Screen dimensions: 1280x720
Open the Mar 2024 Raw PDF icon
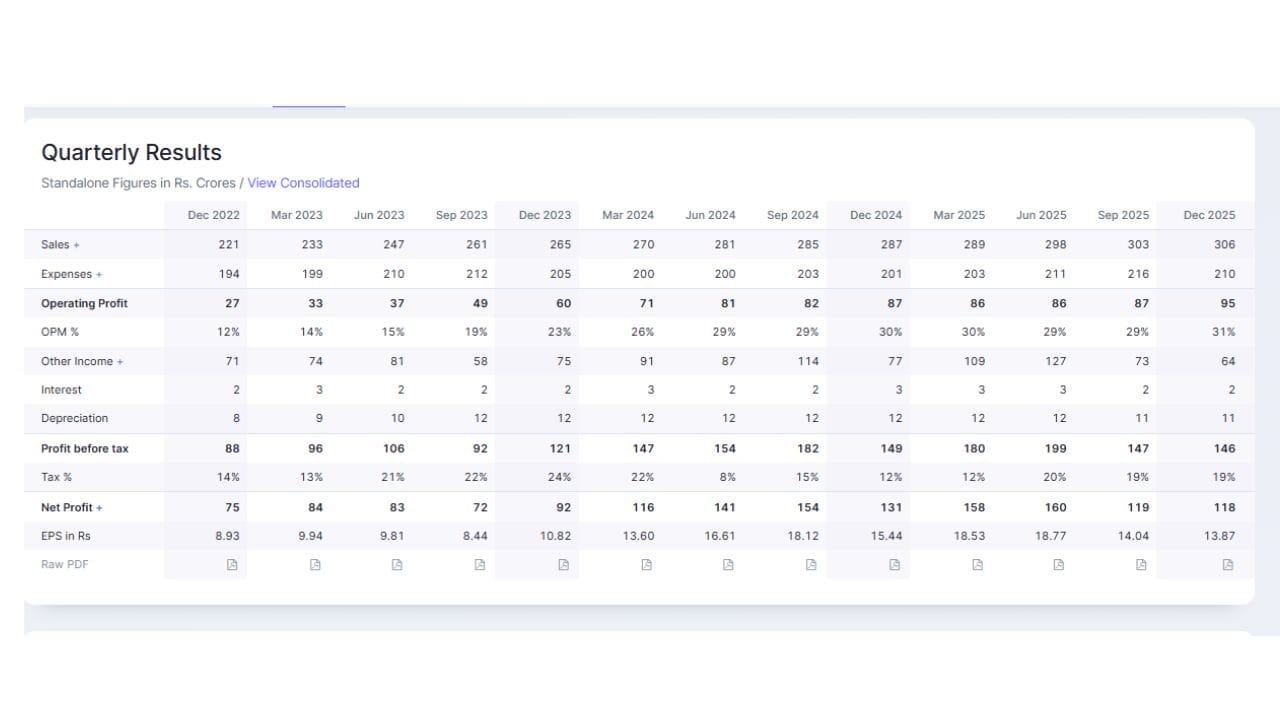646,565
